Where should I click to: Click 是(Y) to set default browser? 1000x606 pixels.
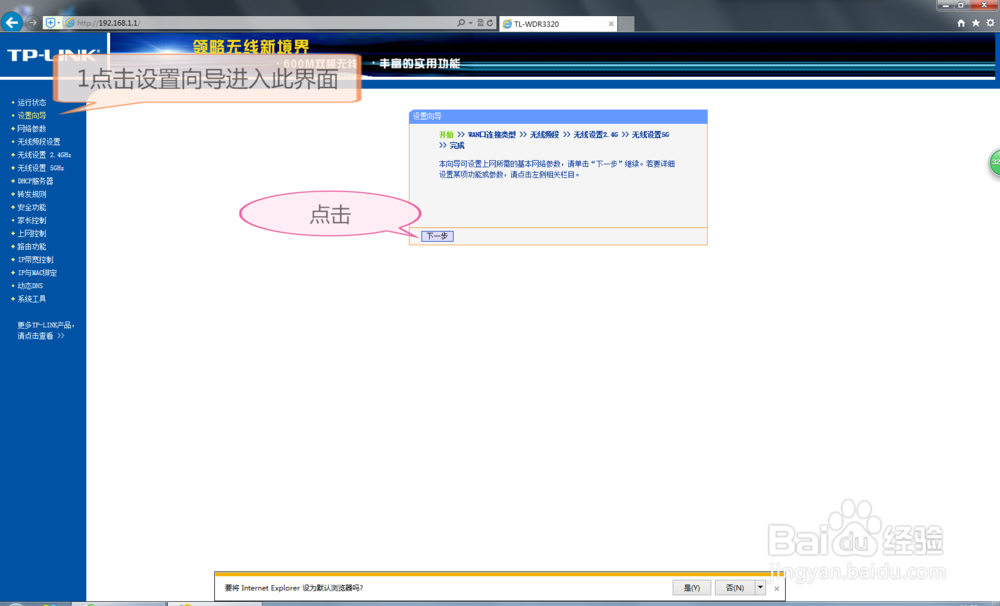691,588
